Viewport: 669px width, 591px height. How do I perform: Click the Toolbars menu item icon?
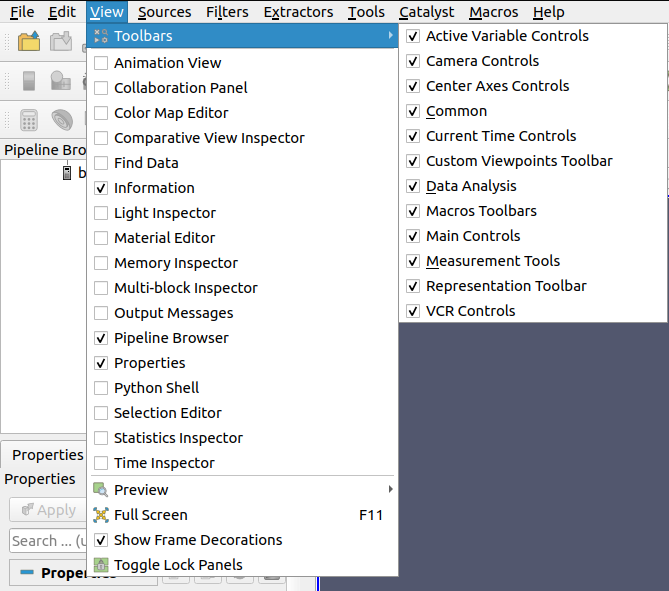pos(101,36)
